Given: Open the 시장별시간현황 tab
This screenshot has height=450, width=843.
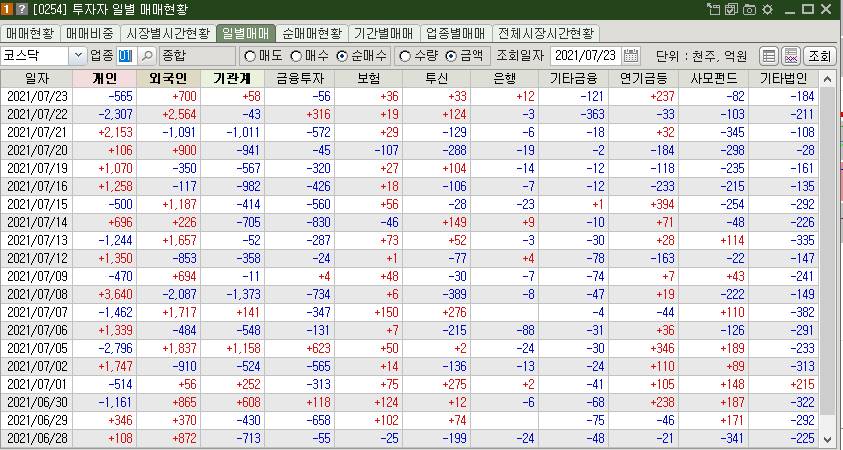Looking at the screenshot, I should click(168, 34).
